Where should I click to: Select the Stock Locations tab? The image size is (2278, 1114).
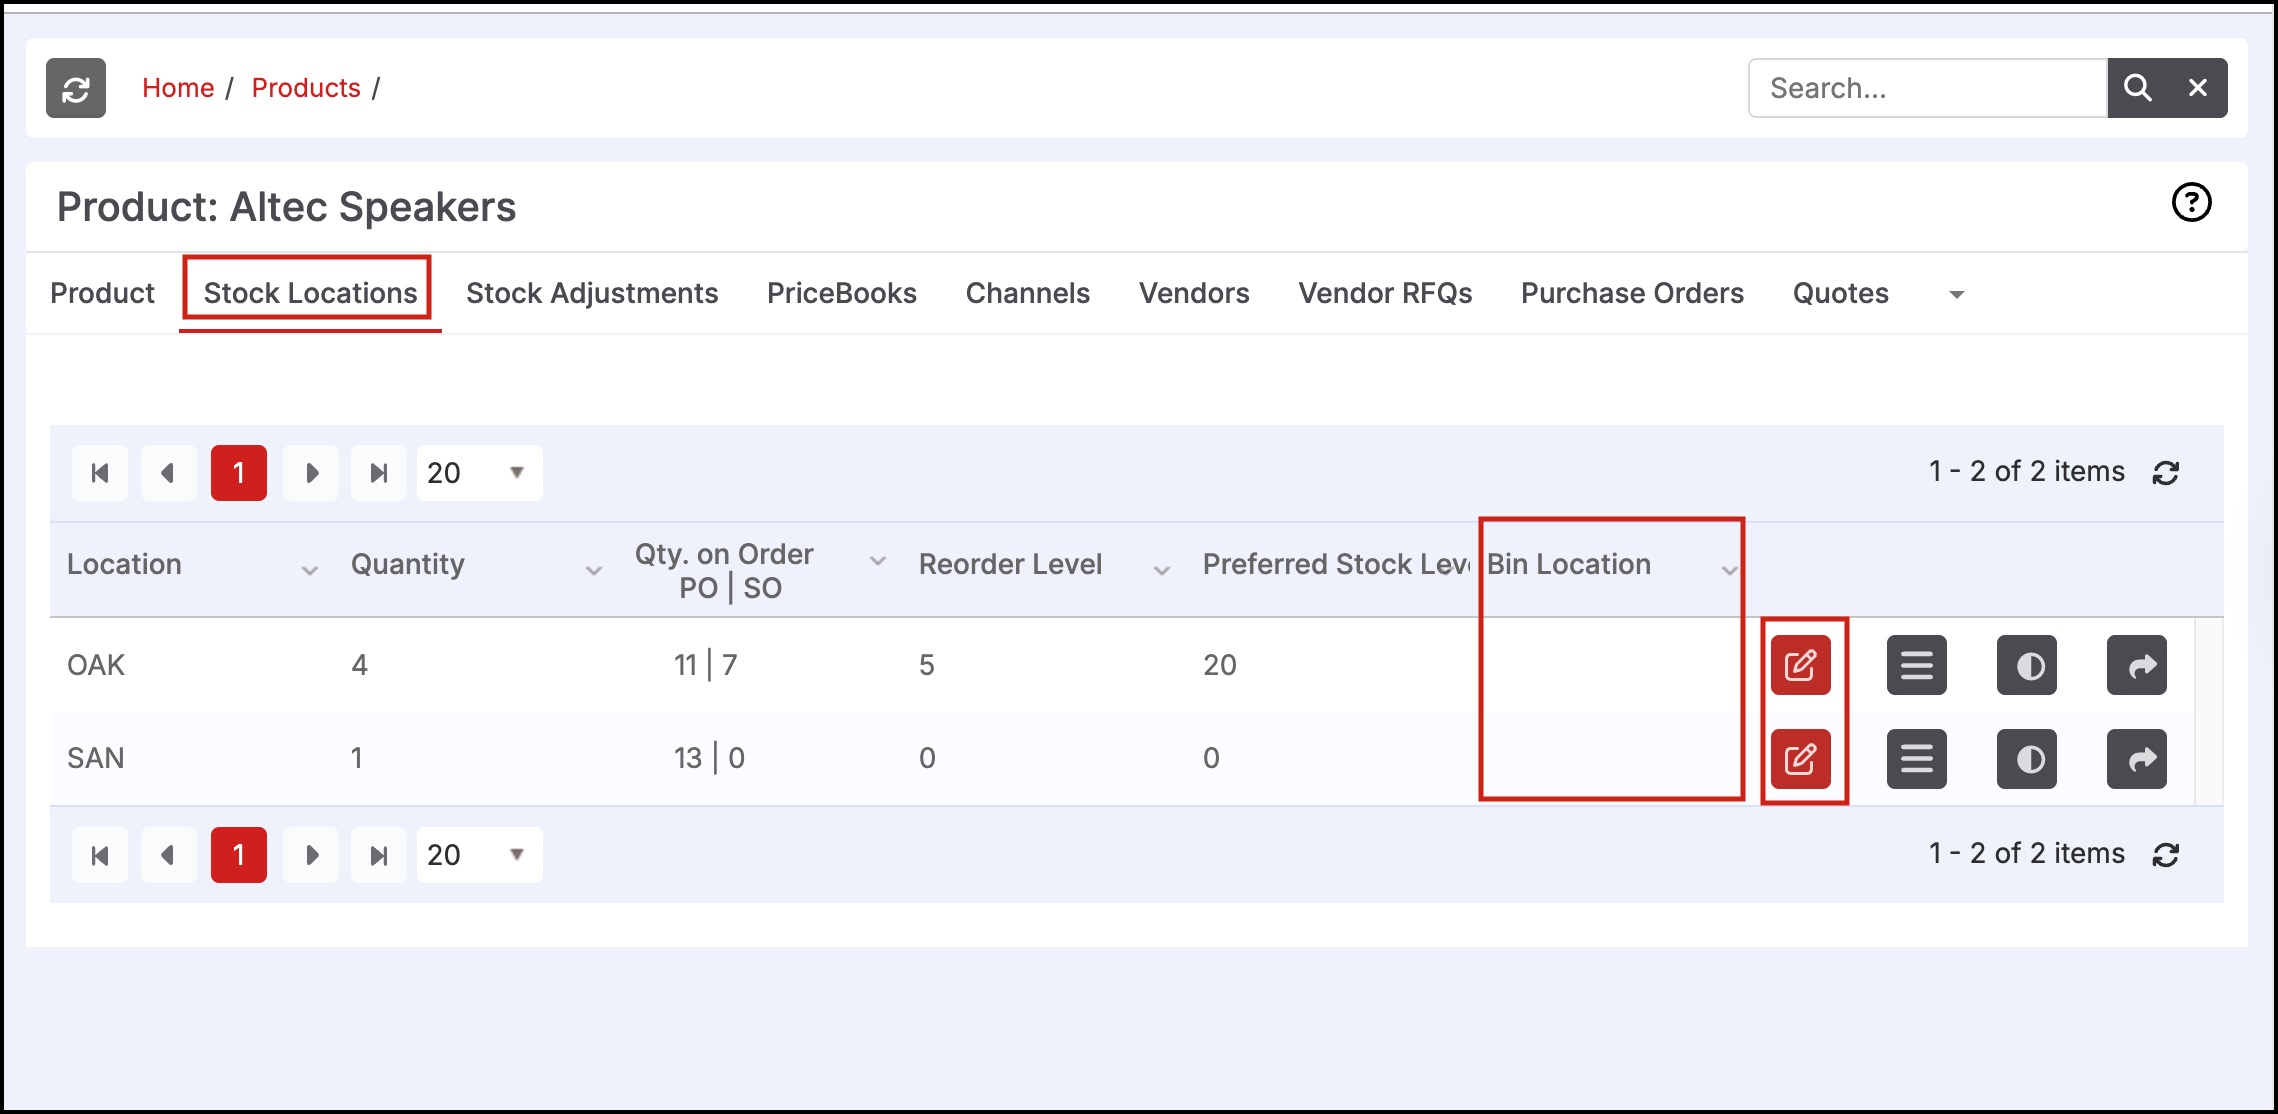click(310, 293)
